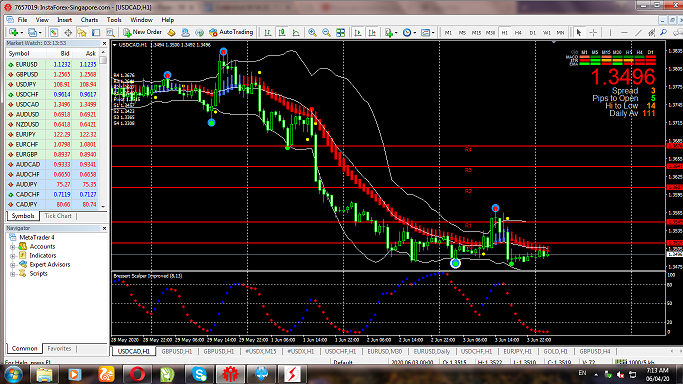Image resolution: width=683 pixels, height=384 pixels.
Task: Select the USDJPY row in Market Watch
Action: click(x=53, y=84)
